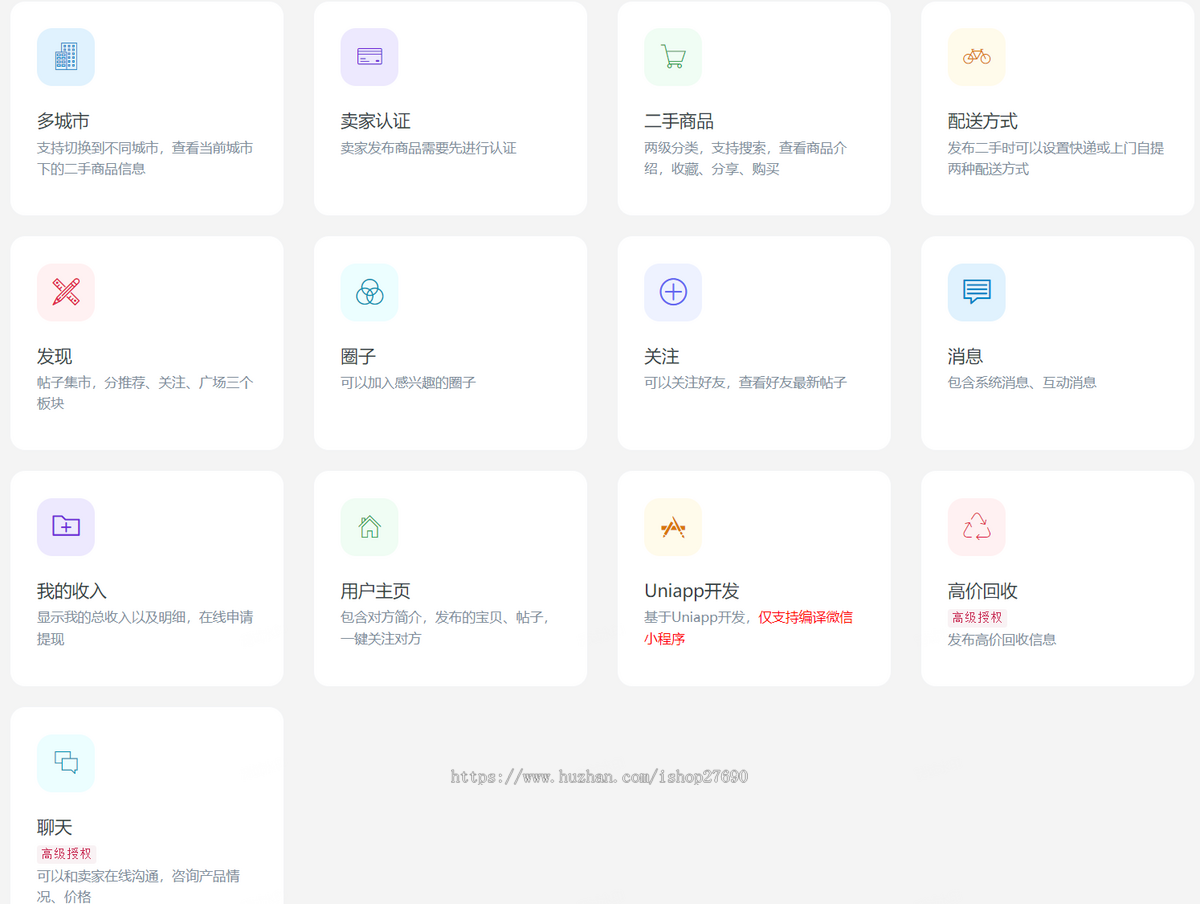Click the description 发布高价回收信息
The image size is (1200, 904).
coord(1002,639)
